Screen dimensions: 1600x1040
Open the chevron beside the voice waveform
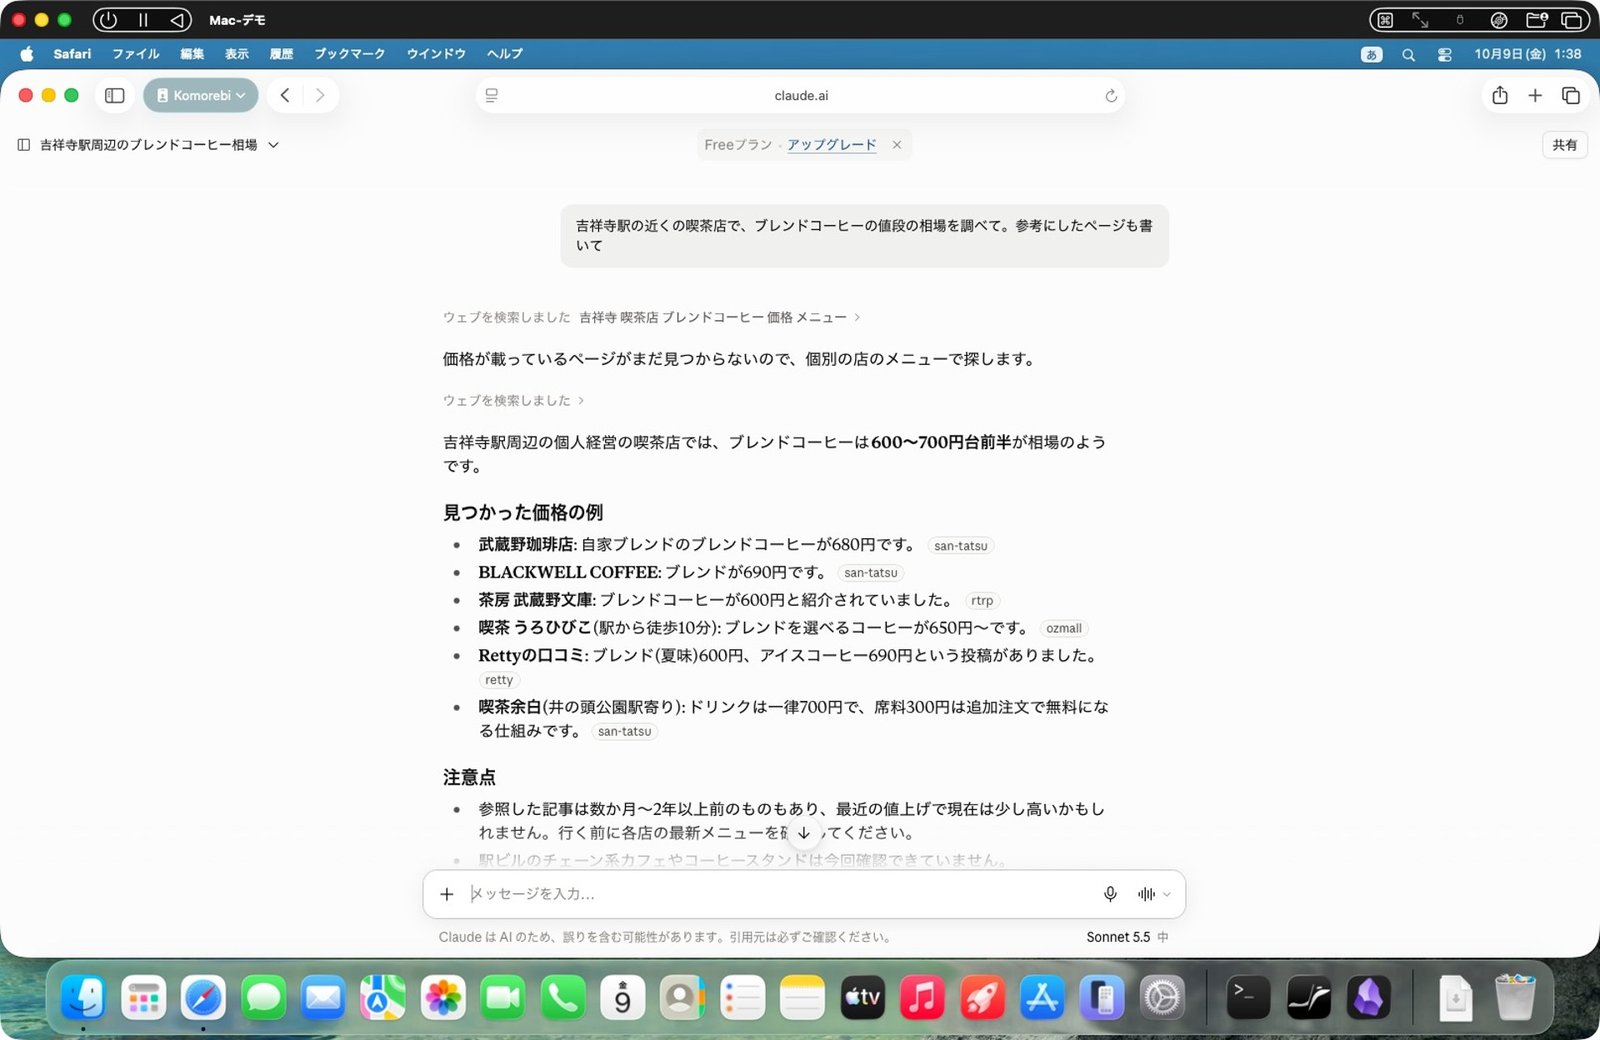tap(1167, 894)
